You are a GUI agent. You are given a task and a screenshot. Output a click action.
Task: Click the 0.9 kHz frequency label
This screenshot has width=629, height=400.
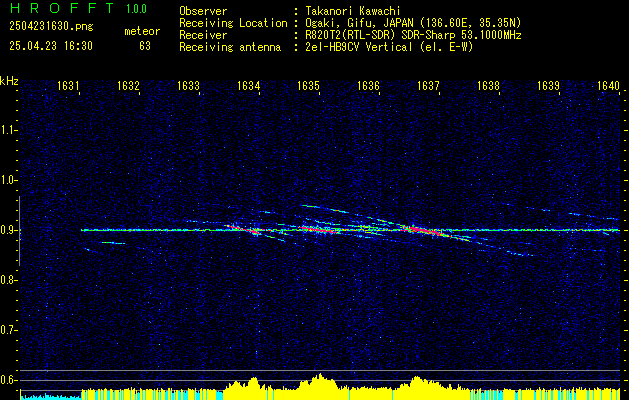tap(8, 230)
